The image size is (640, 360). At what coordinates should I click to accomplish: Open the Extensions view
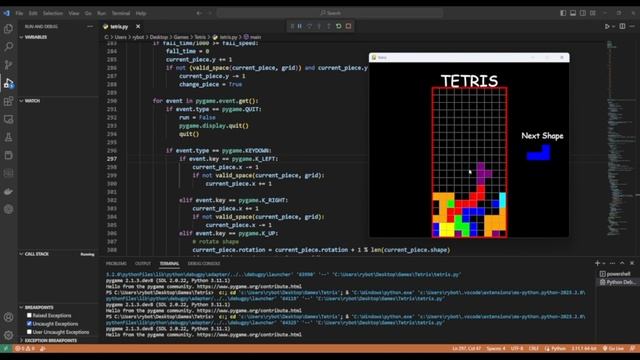[x=8, y=101]
